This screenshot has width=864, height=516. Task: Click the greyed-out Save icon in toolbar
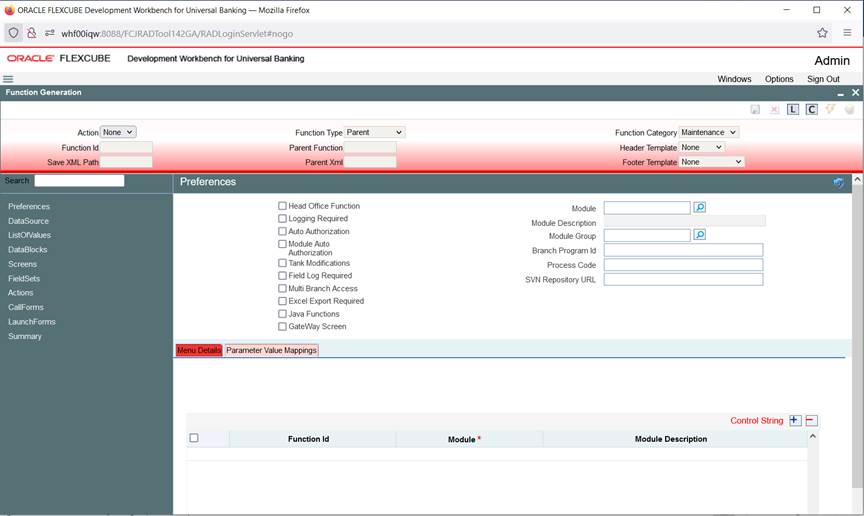pos(755,109)
